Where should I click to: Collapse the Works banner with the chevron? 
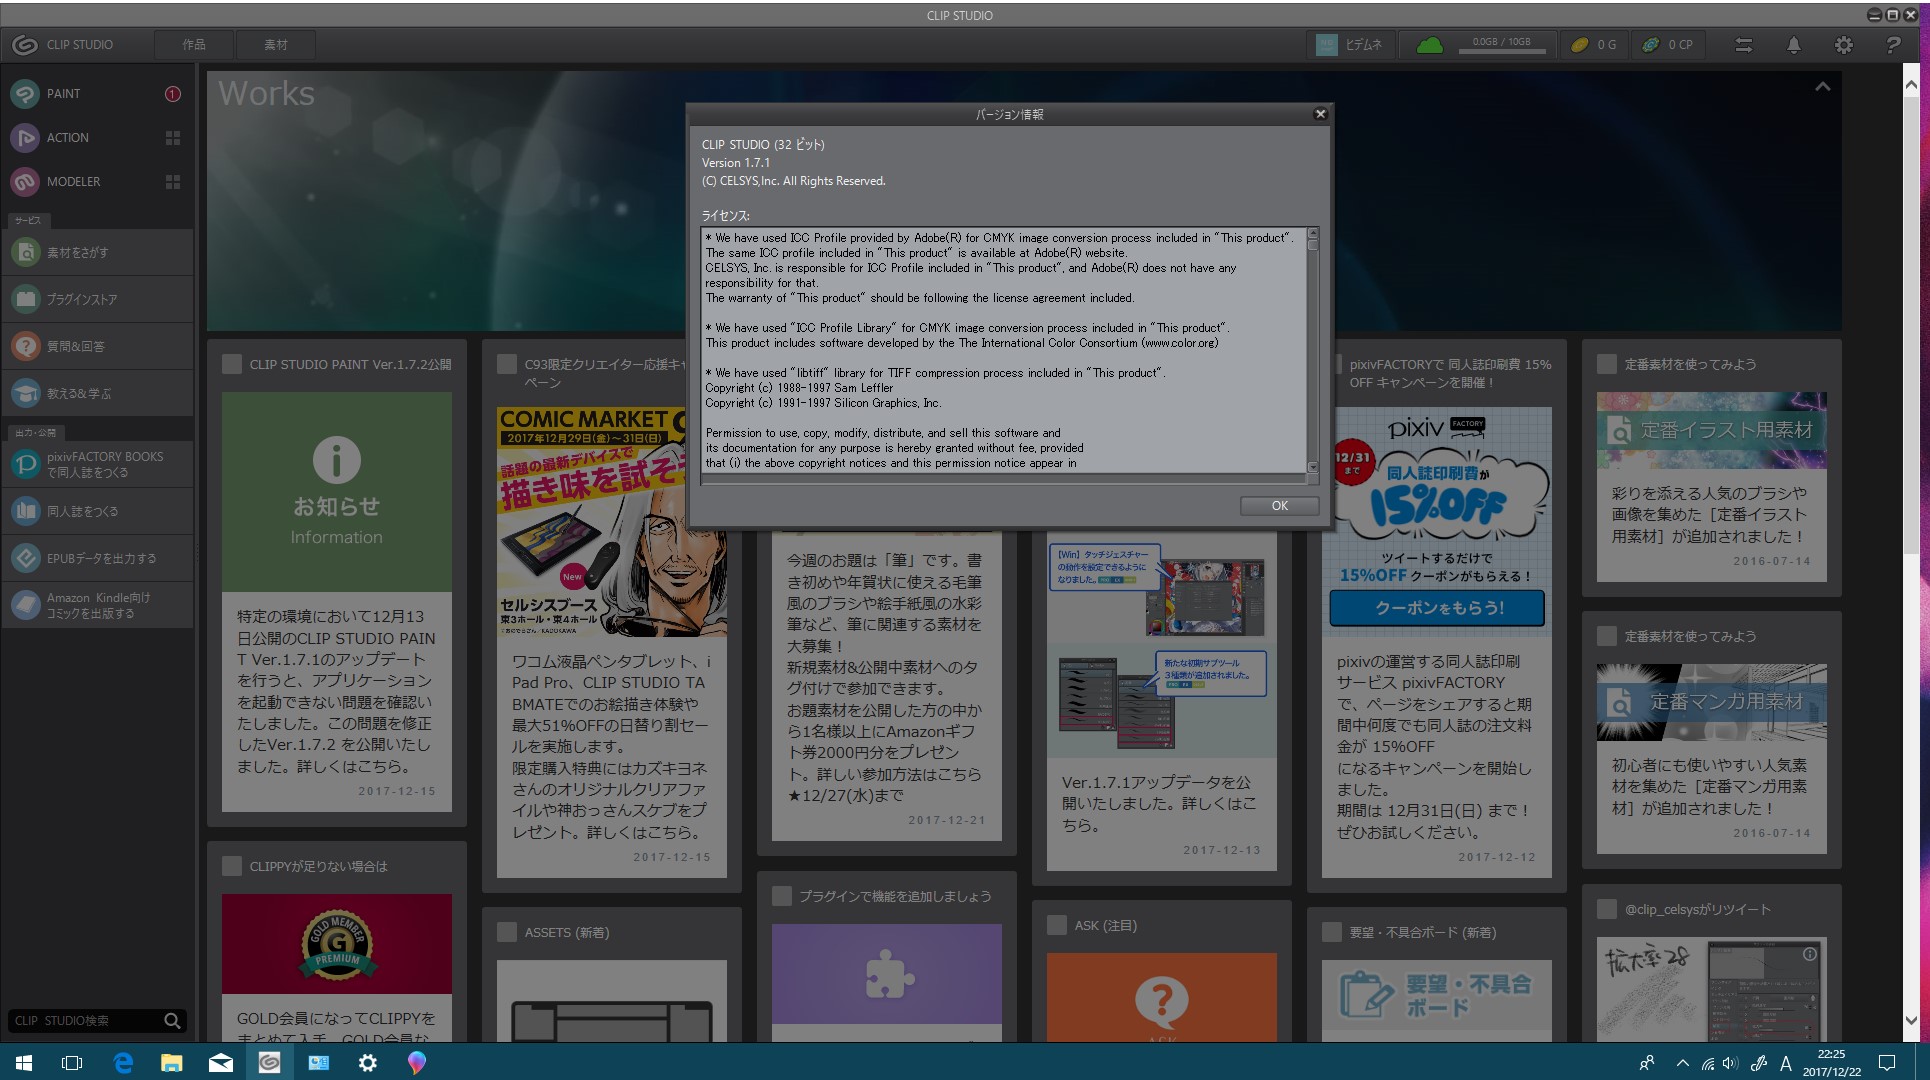click(1823, 88)
